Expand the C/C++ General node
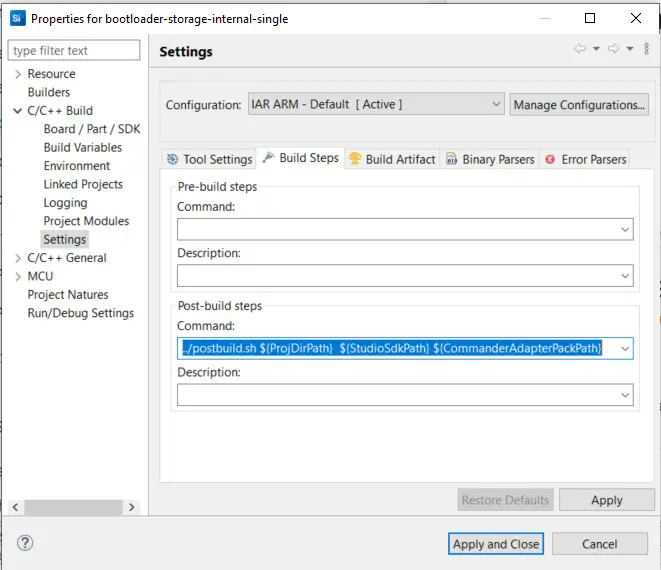This screenshot has height=570, width=661. [18, 258]
